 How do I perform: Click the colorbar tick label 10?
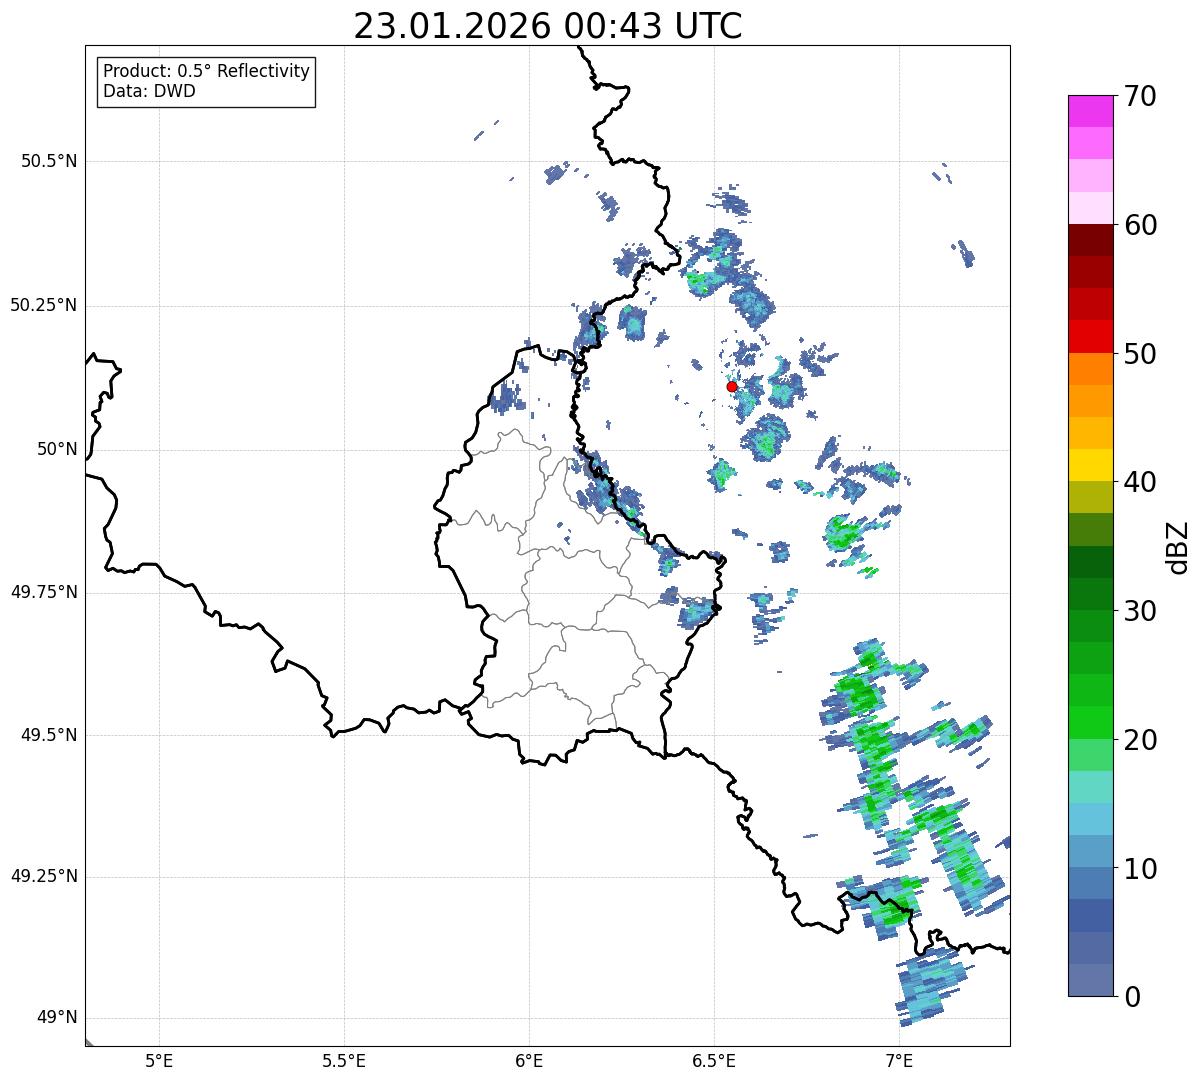1140,868
